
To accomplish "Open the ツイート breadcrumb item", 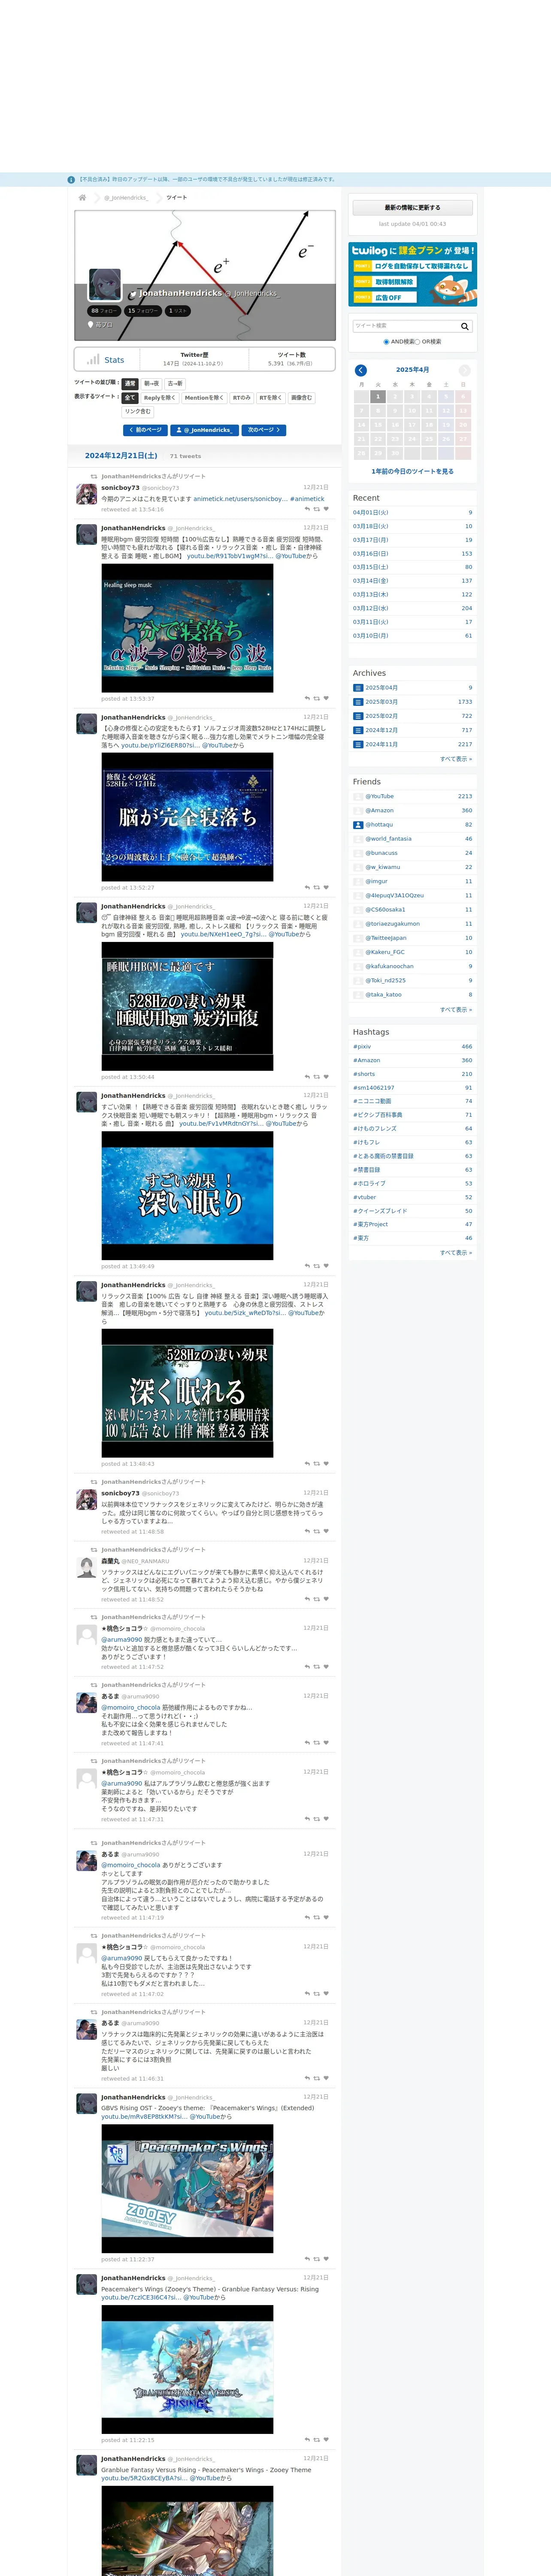I will [177, 198].
